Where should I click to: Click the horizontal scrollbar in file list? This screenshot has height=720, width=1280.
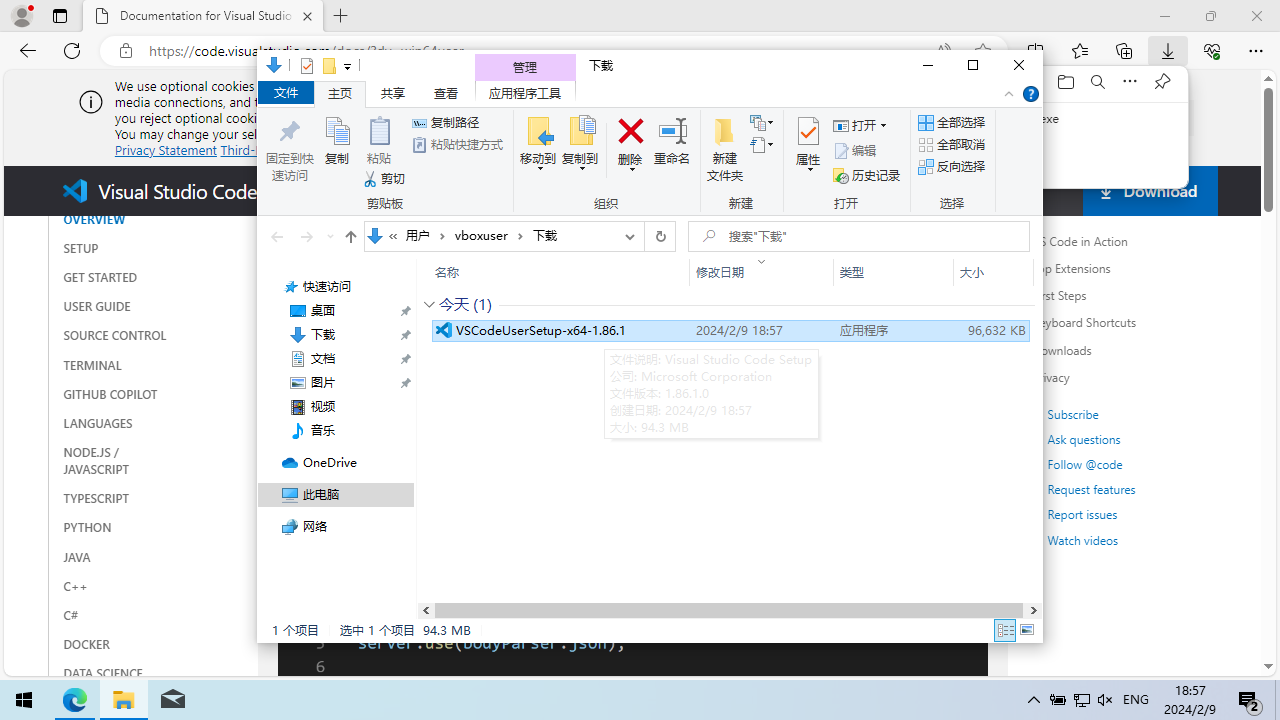click(729, 610)
